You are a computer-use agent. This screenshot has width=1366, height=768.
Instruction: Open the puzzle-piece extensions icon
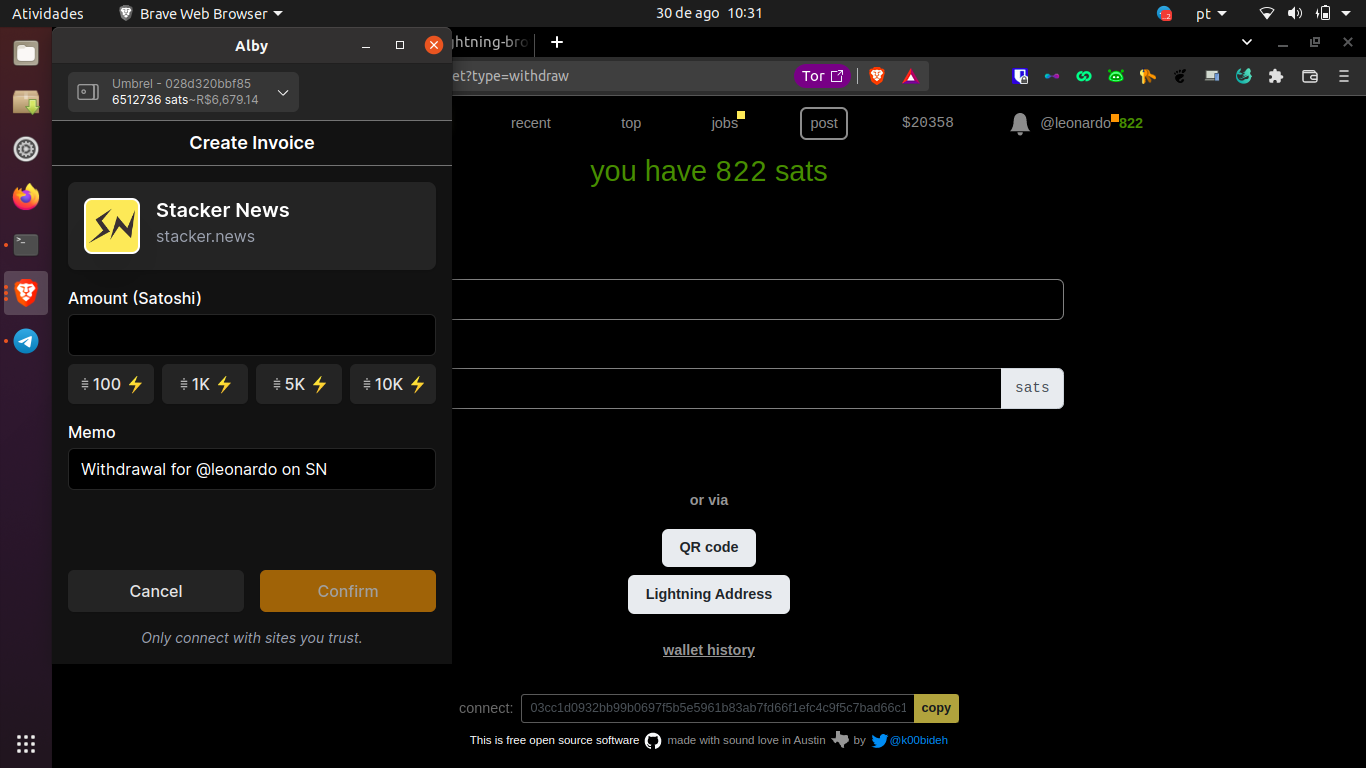pyautogui.click(x=1275, y=75)
